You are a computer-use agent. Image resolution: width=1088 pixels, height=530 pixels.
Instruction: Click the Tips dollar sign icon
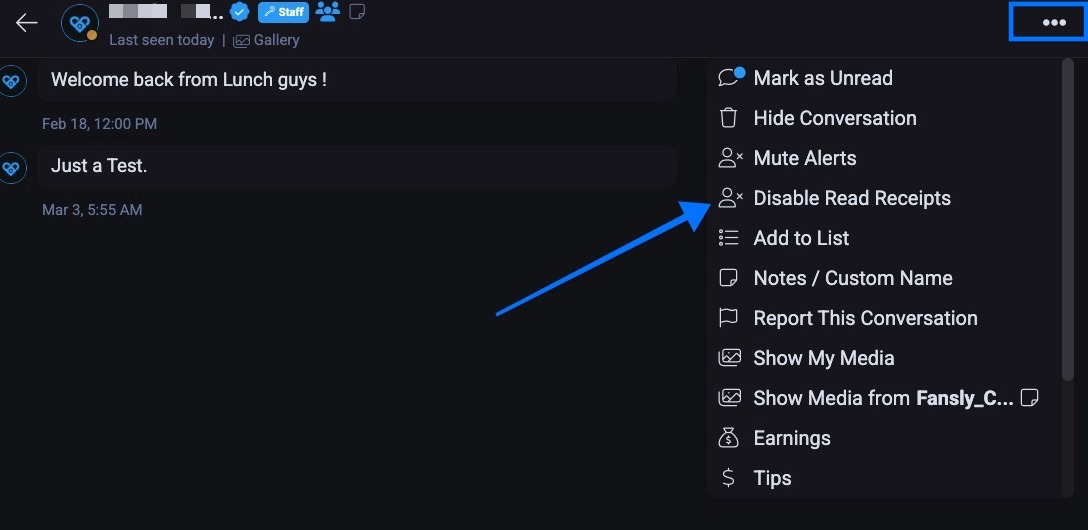point(729,478)
